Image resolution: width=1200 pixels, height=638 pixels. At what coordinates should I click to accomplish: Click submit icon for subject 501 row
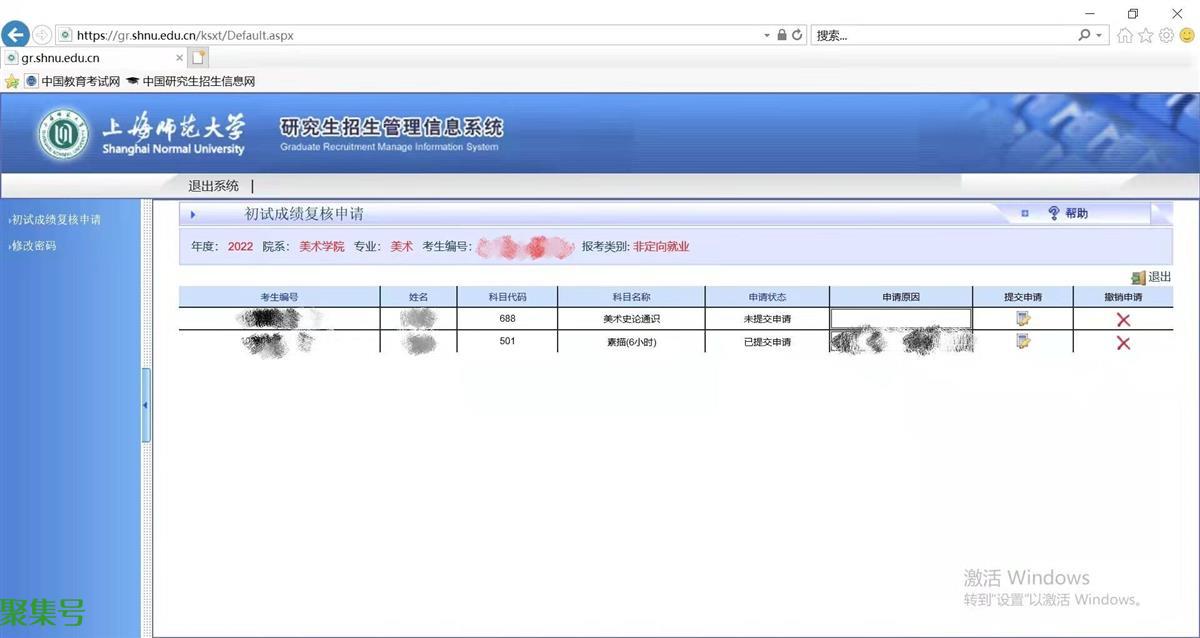click(1023, 342)
